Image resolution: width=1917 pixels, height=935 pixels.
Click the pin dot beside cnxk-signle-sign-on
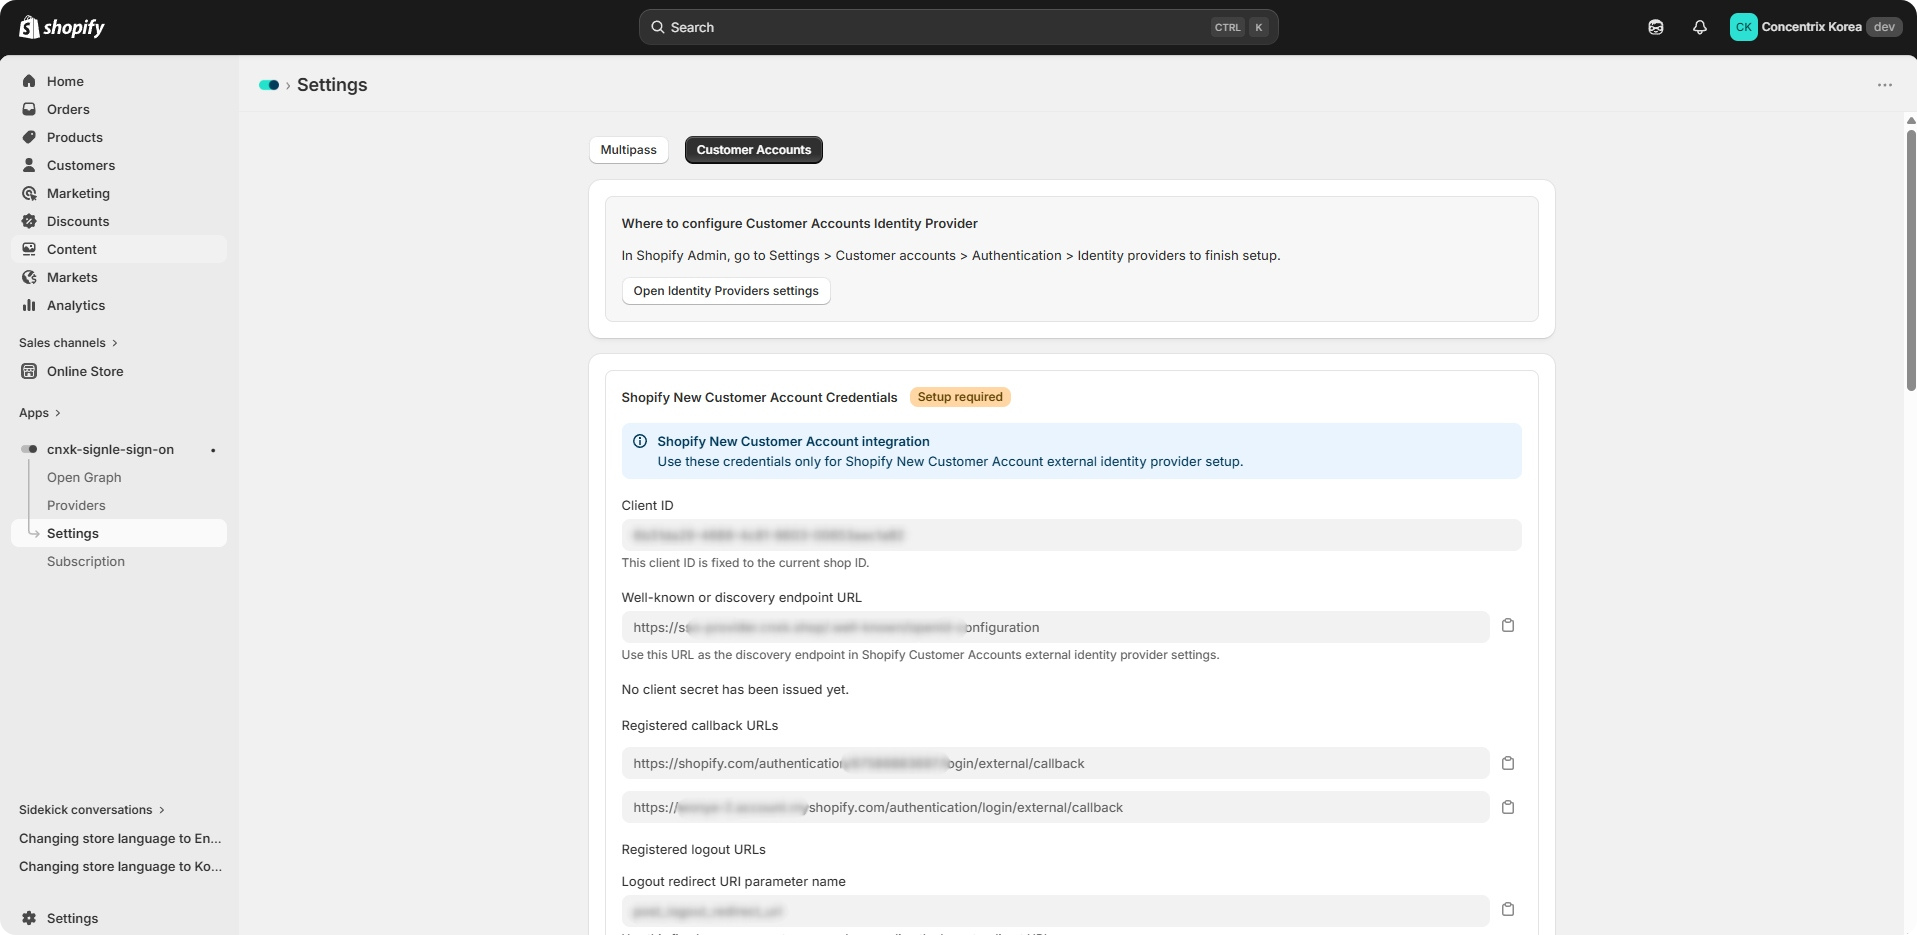213,450
